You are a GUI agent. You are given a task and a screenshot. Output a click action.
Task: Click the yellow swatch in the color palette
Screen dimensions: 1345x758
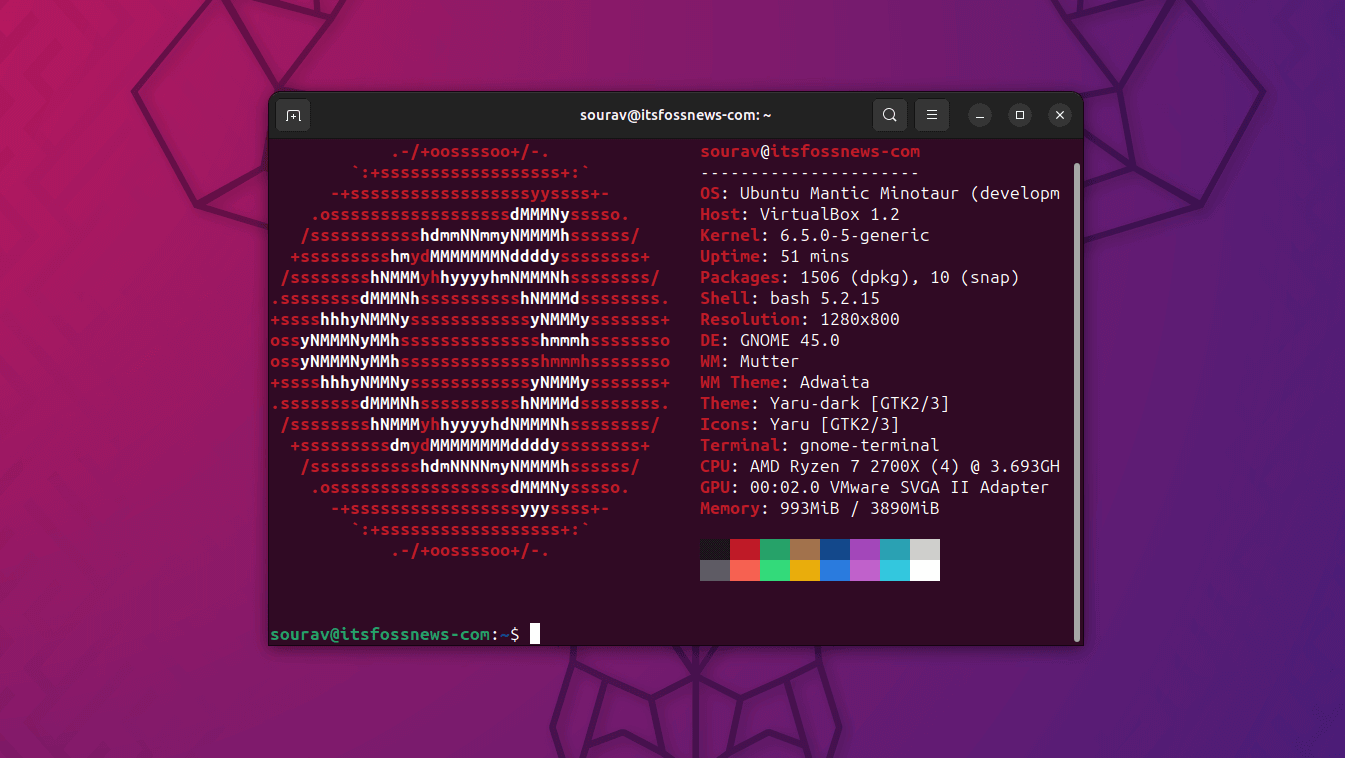[804, 570]
